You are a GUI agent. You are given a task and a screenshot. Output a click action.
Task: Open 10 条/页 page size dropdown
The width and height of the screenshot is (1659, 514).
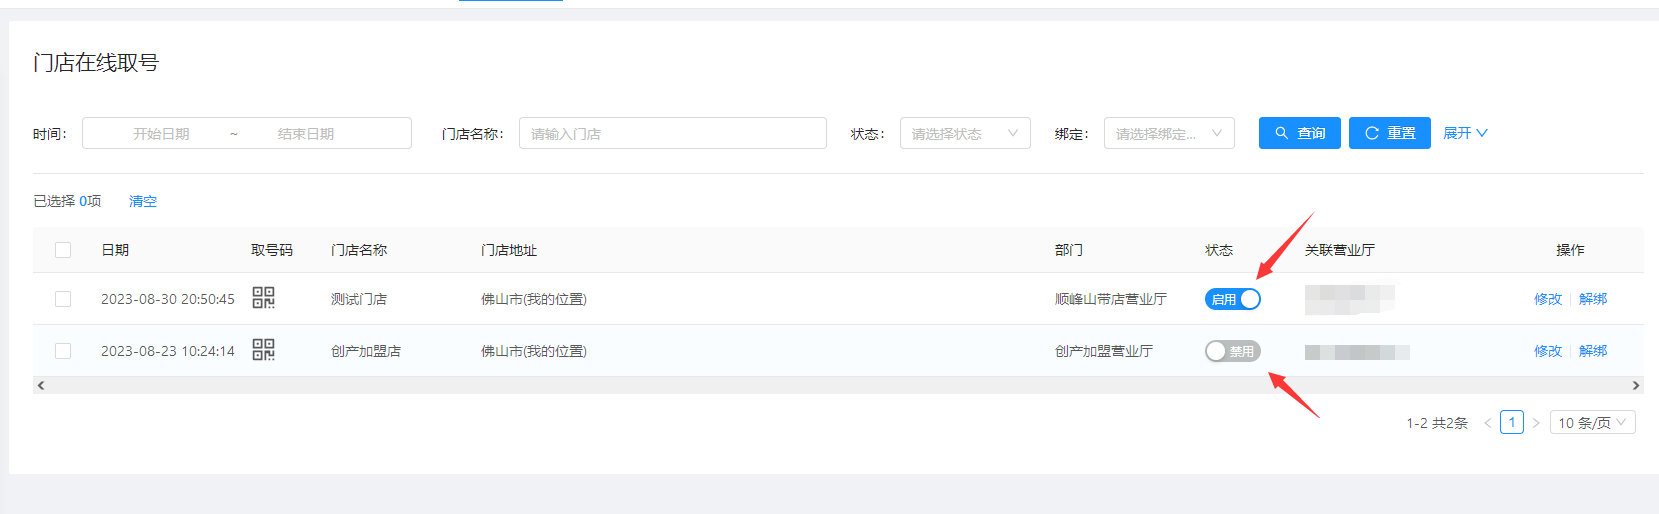pos(1593,423)
